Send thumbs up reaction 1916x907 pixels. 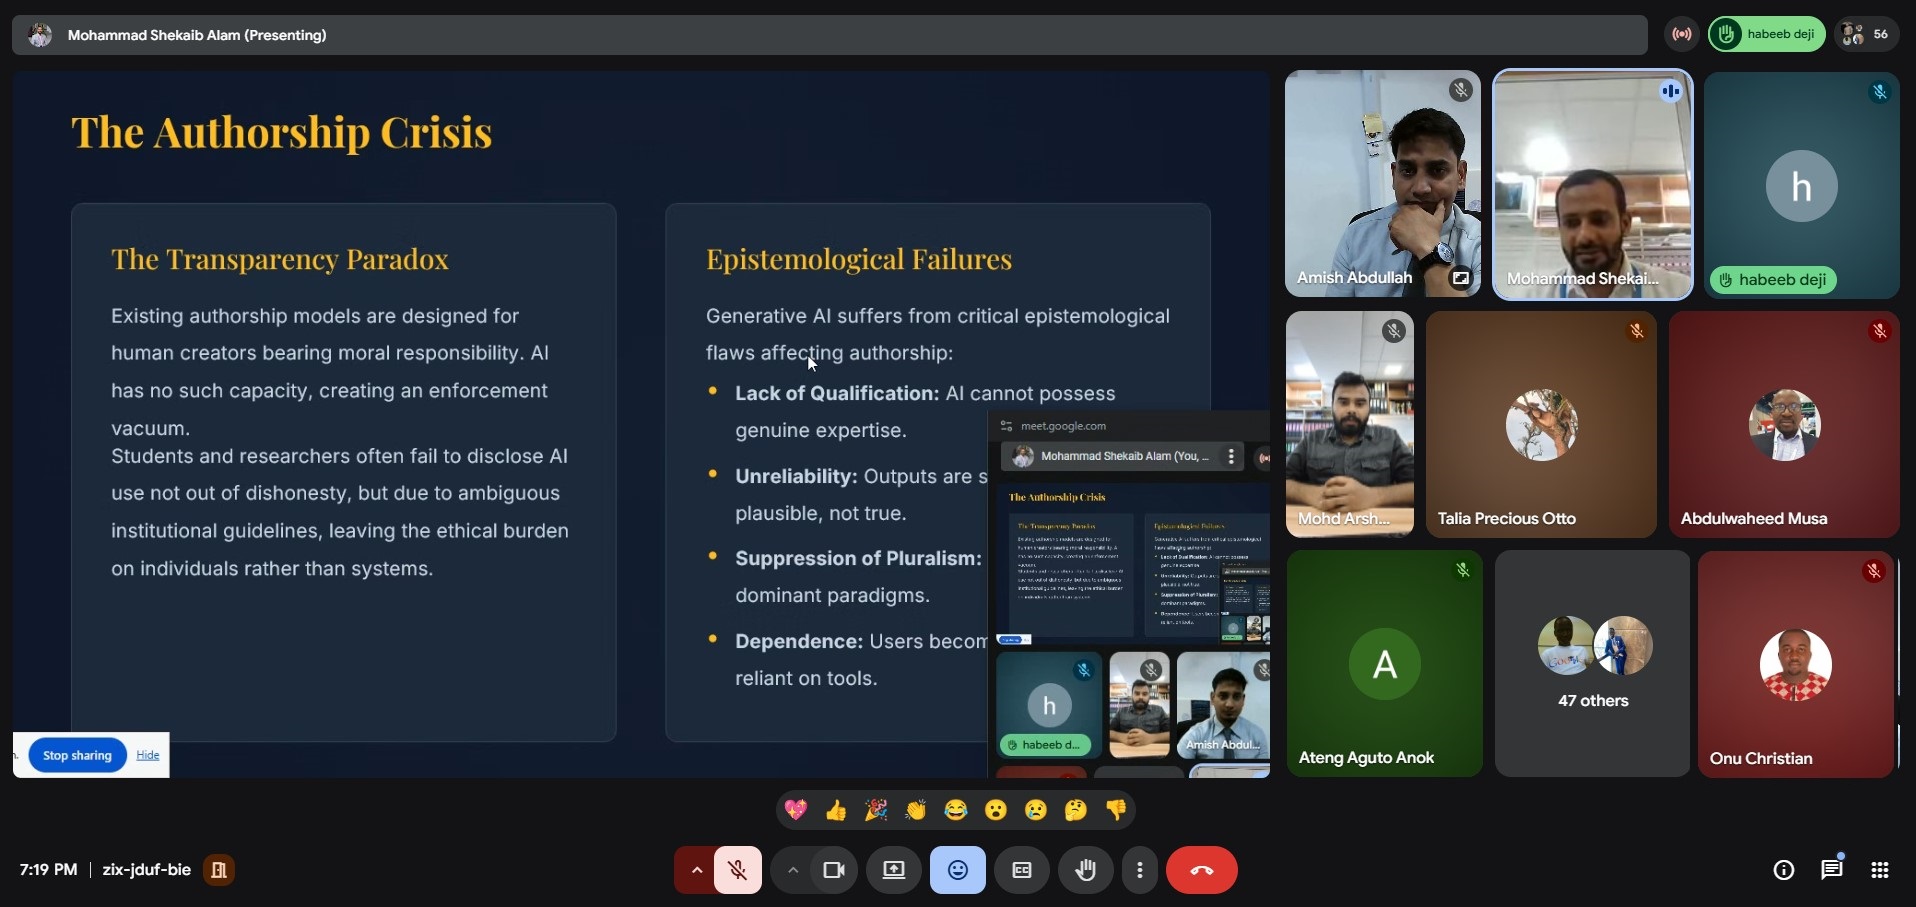point(836,810)
